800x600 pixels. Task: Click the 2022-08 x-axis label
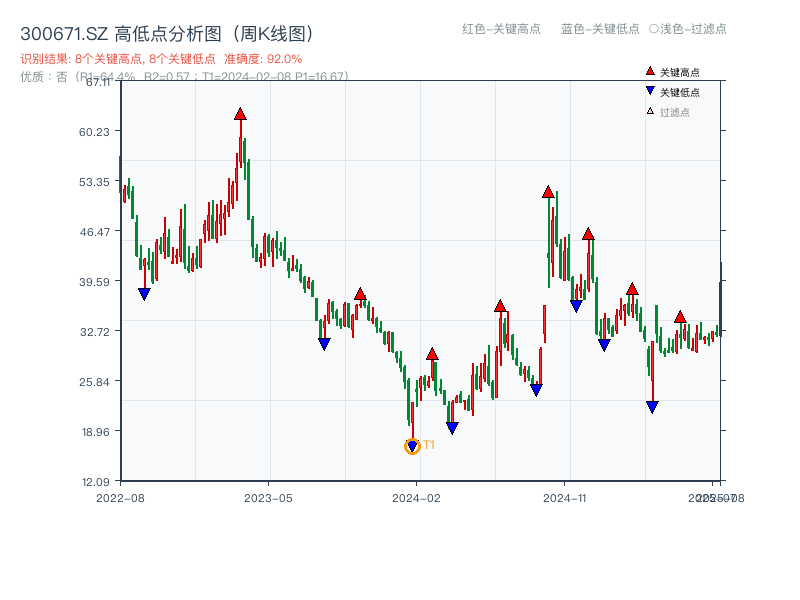(120, 498)
